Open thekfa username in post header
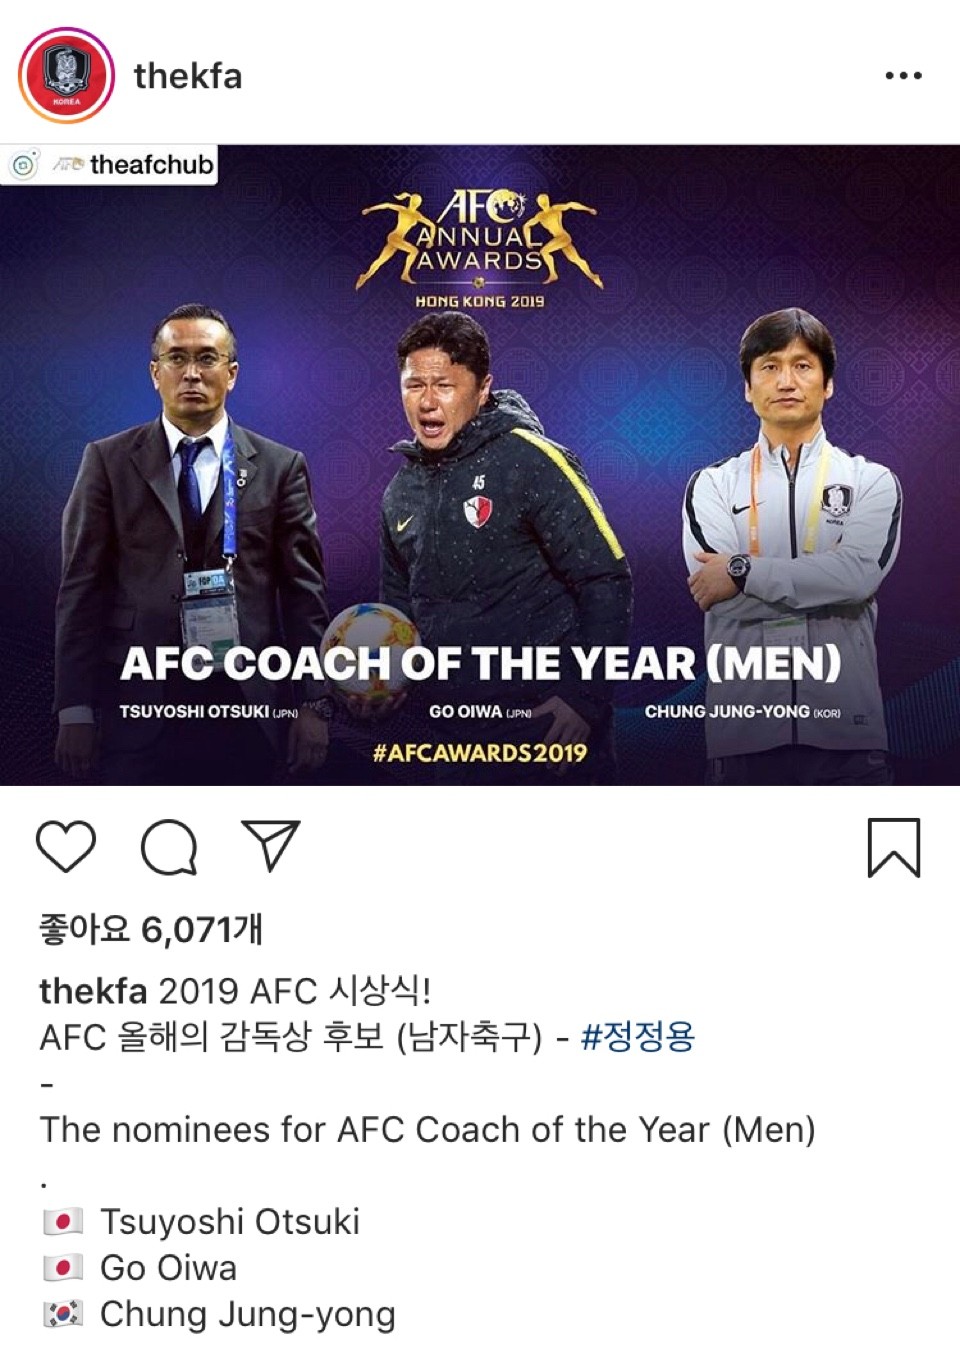The width and height of the screenshot is (960, 1346). [x=188, y=76]
